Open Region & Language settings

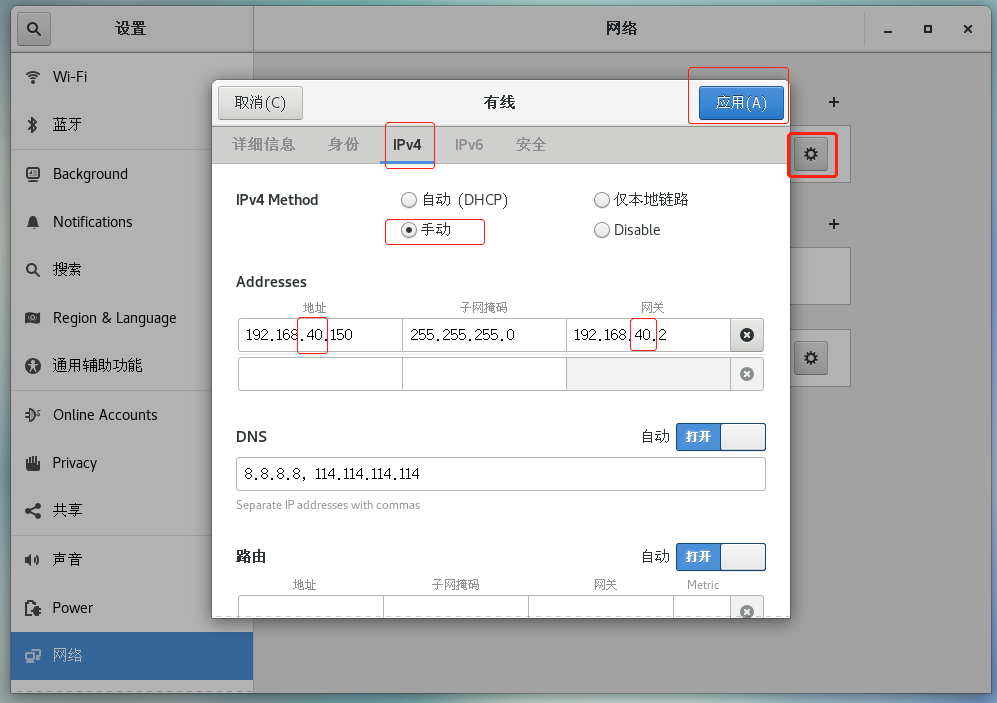pos(132,318)
